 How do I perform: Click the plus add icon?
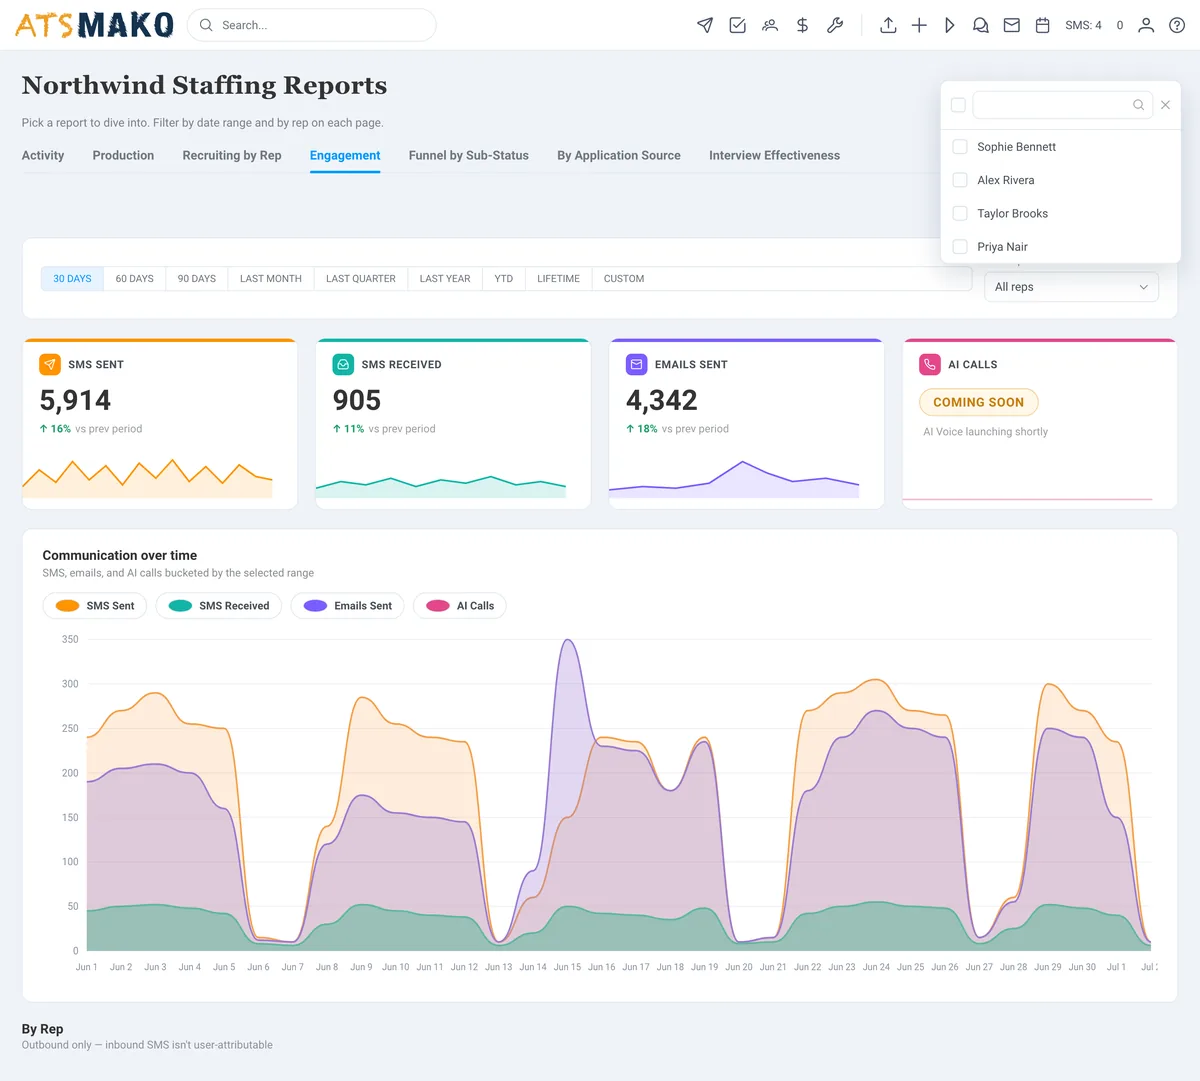919,25
